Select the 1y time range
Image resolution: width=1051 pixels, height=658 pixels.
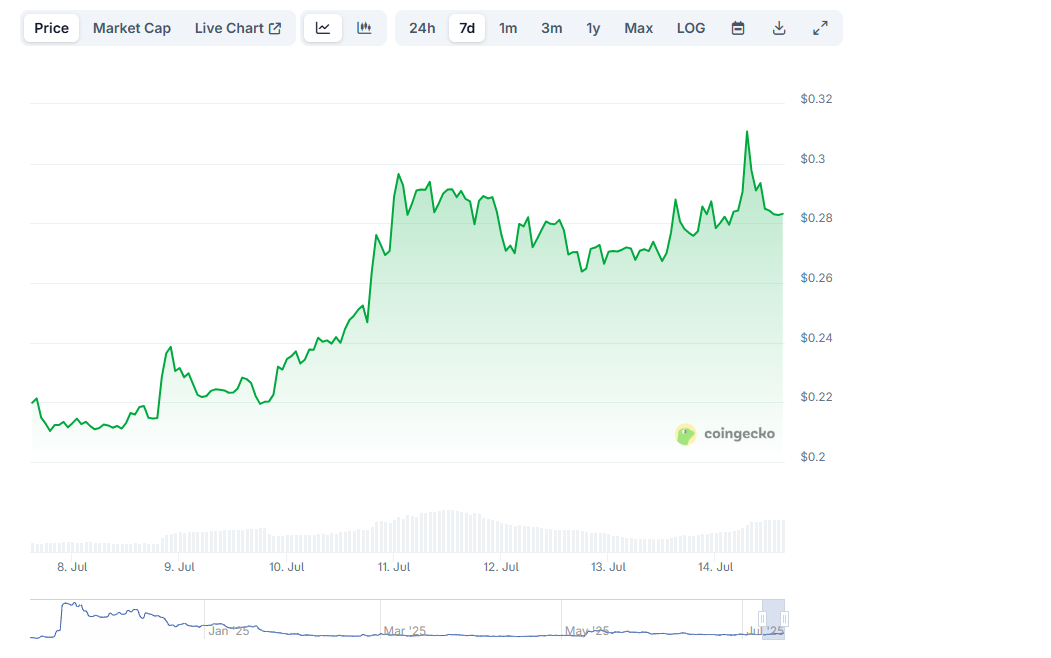pos(592,27)
